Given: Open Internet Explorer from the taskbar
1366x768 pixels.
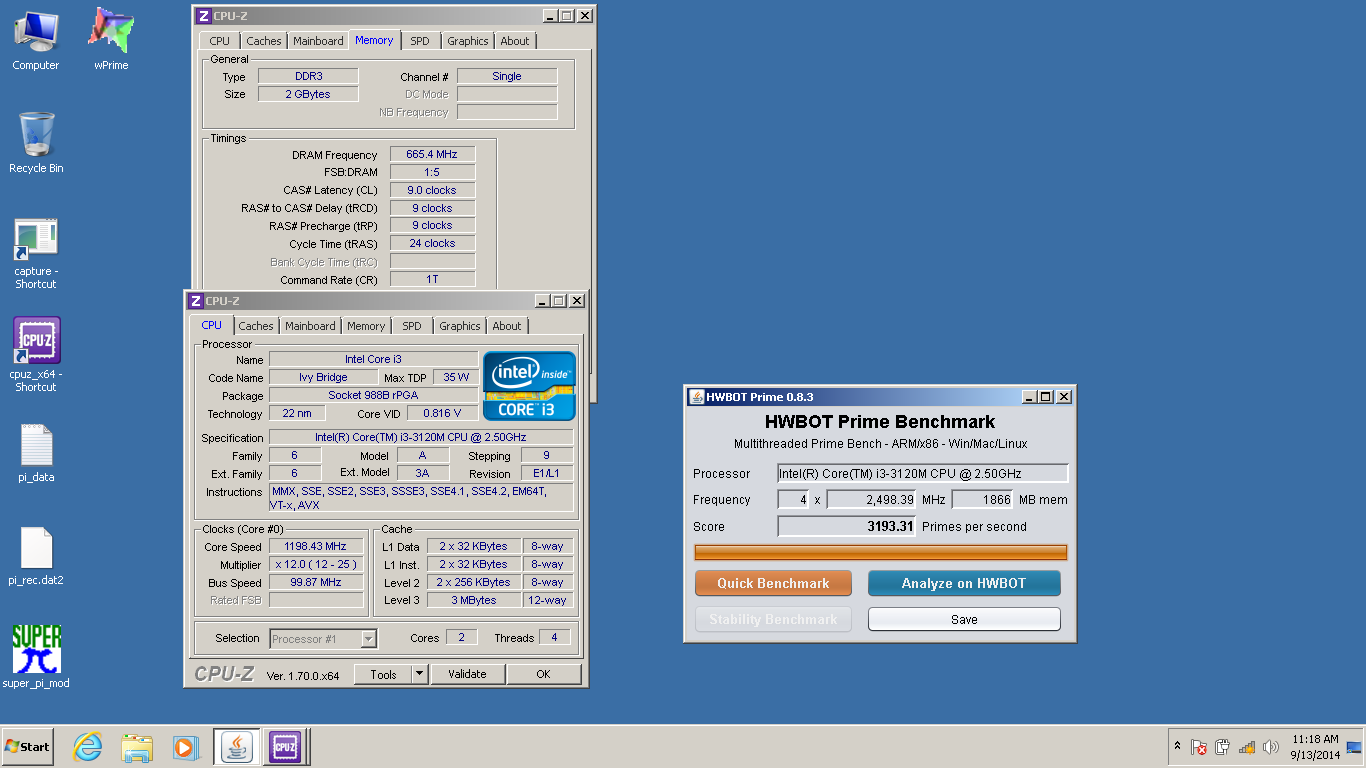Looking at the screenshot, I should 88,747.
